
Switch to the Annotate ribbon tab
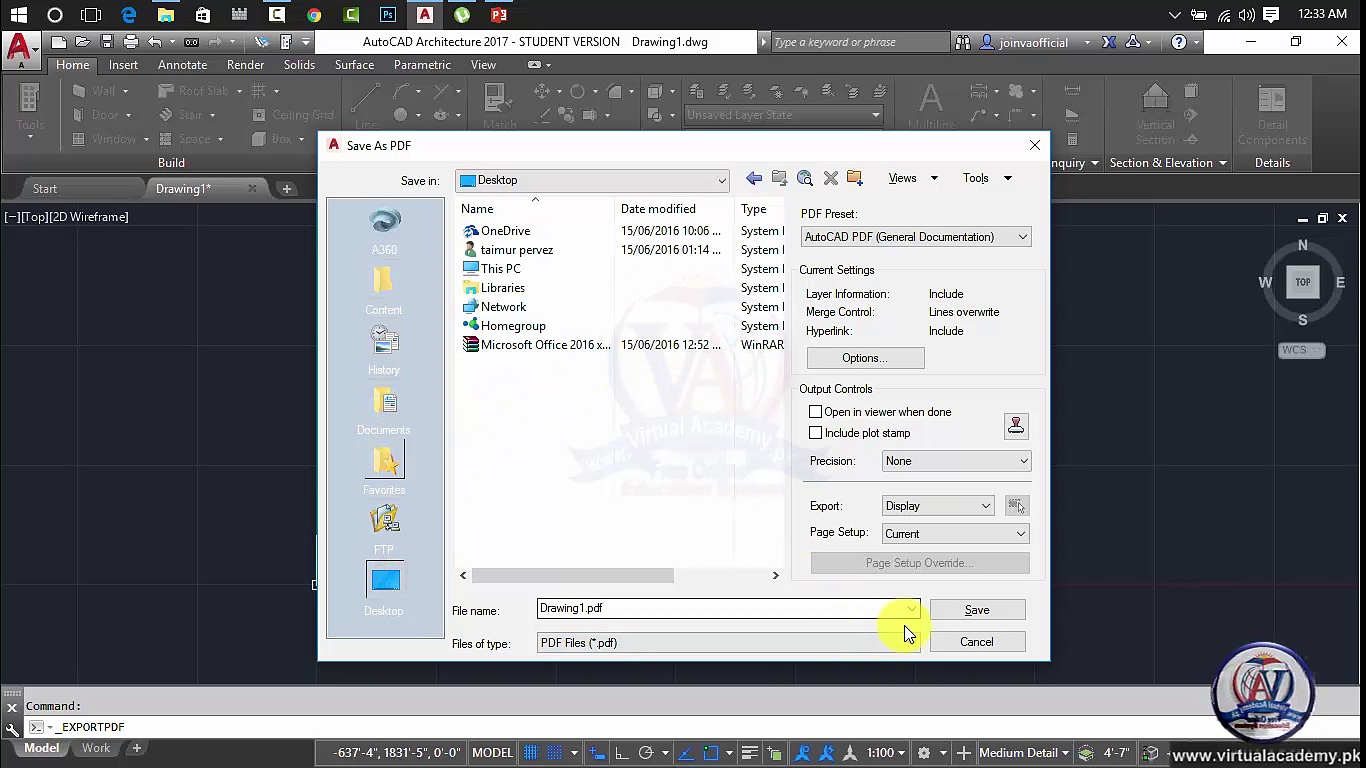pyautogui.click(x=182, y=65)
